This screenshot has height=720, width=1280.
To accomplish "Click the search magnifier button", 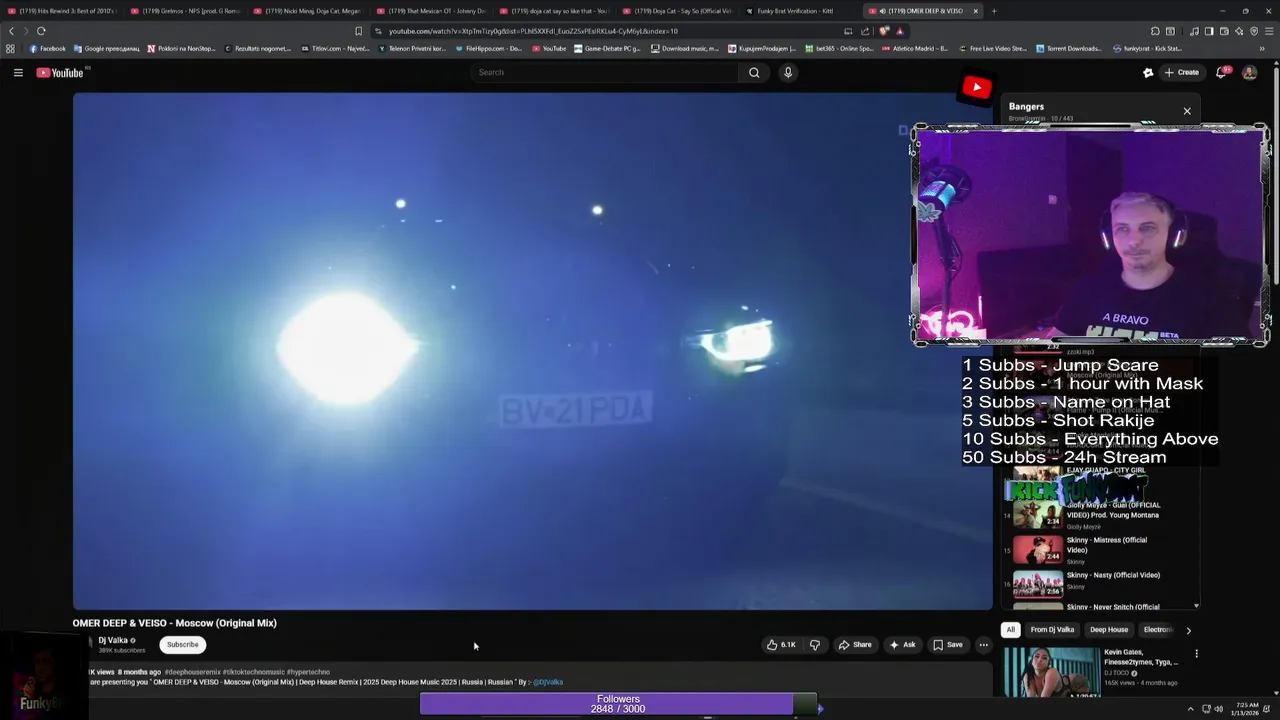I will [x=754, y=72].
